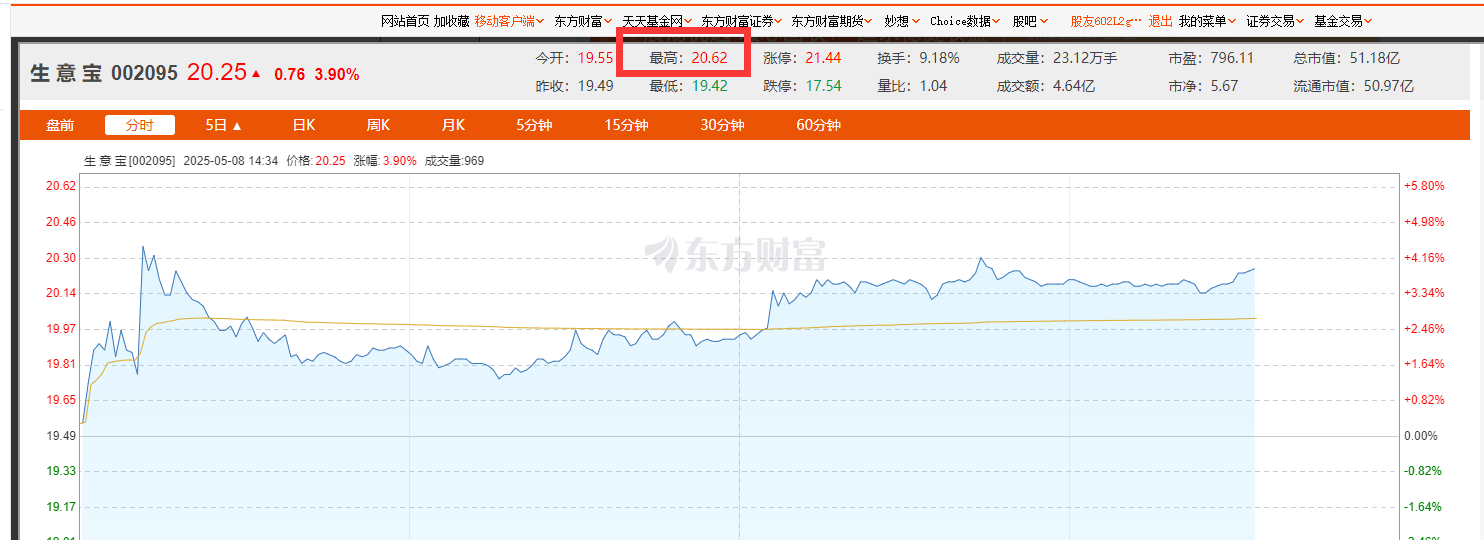This screenshot has height=540, width=1484.
Task: Expand the 证券交易 dropdown
Action: tap(1275, 21)
